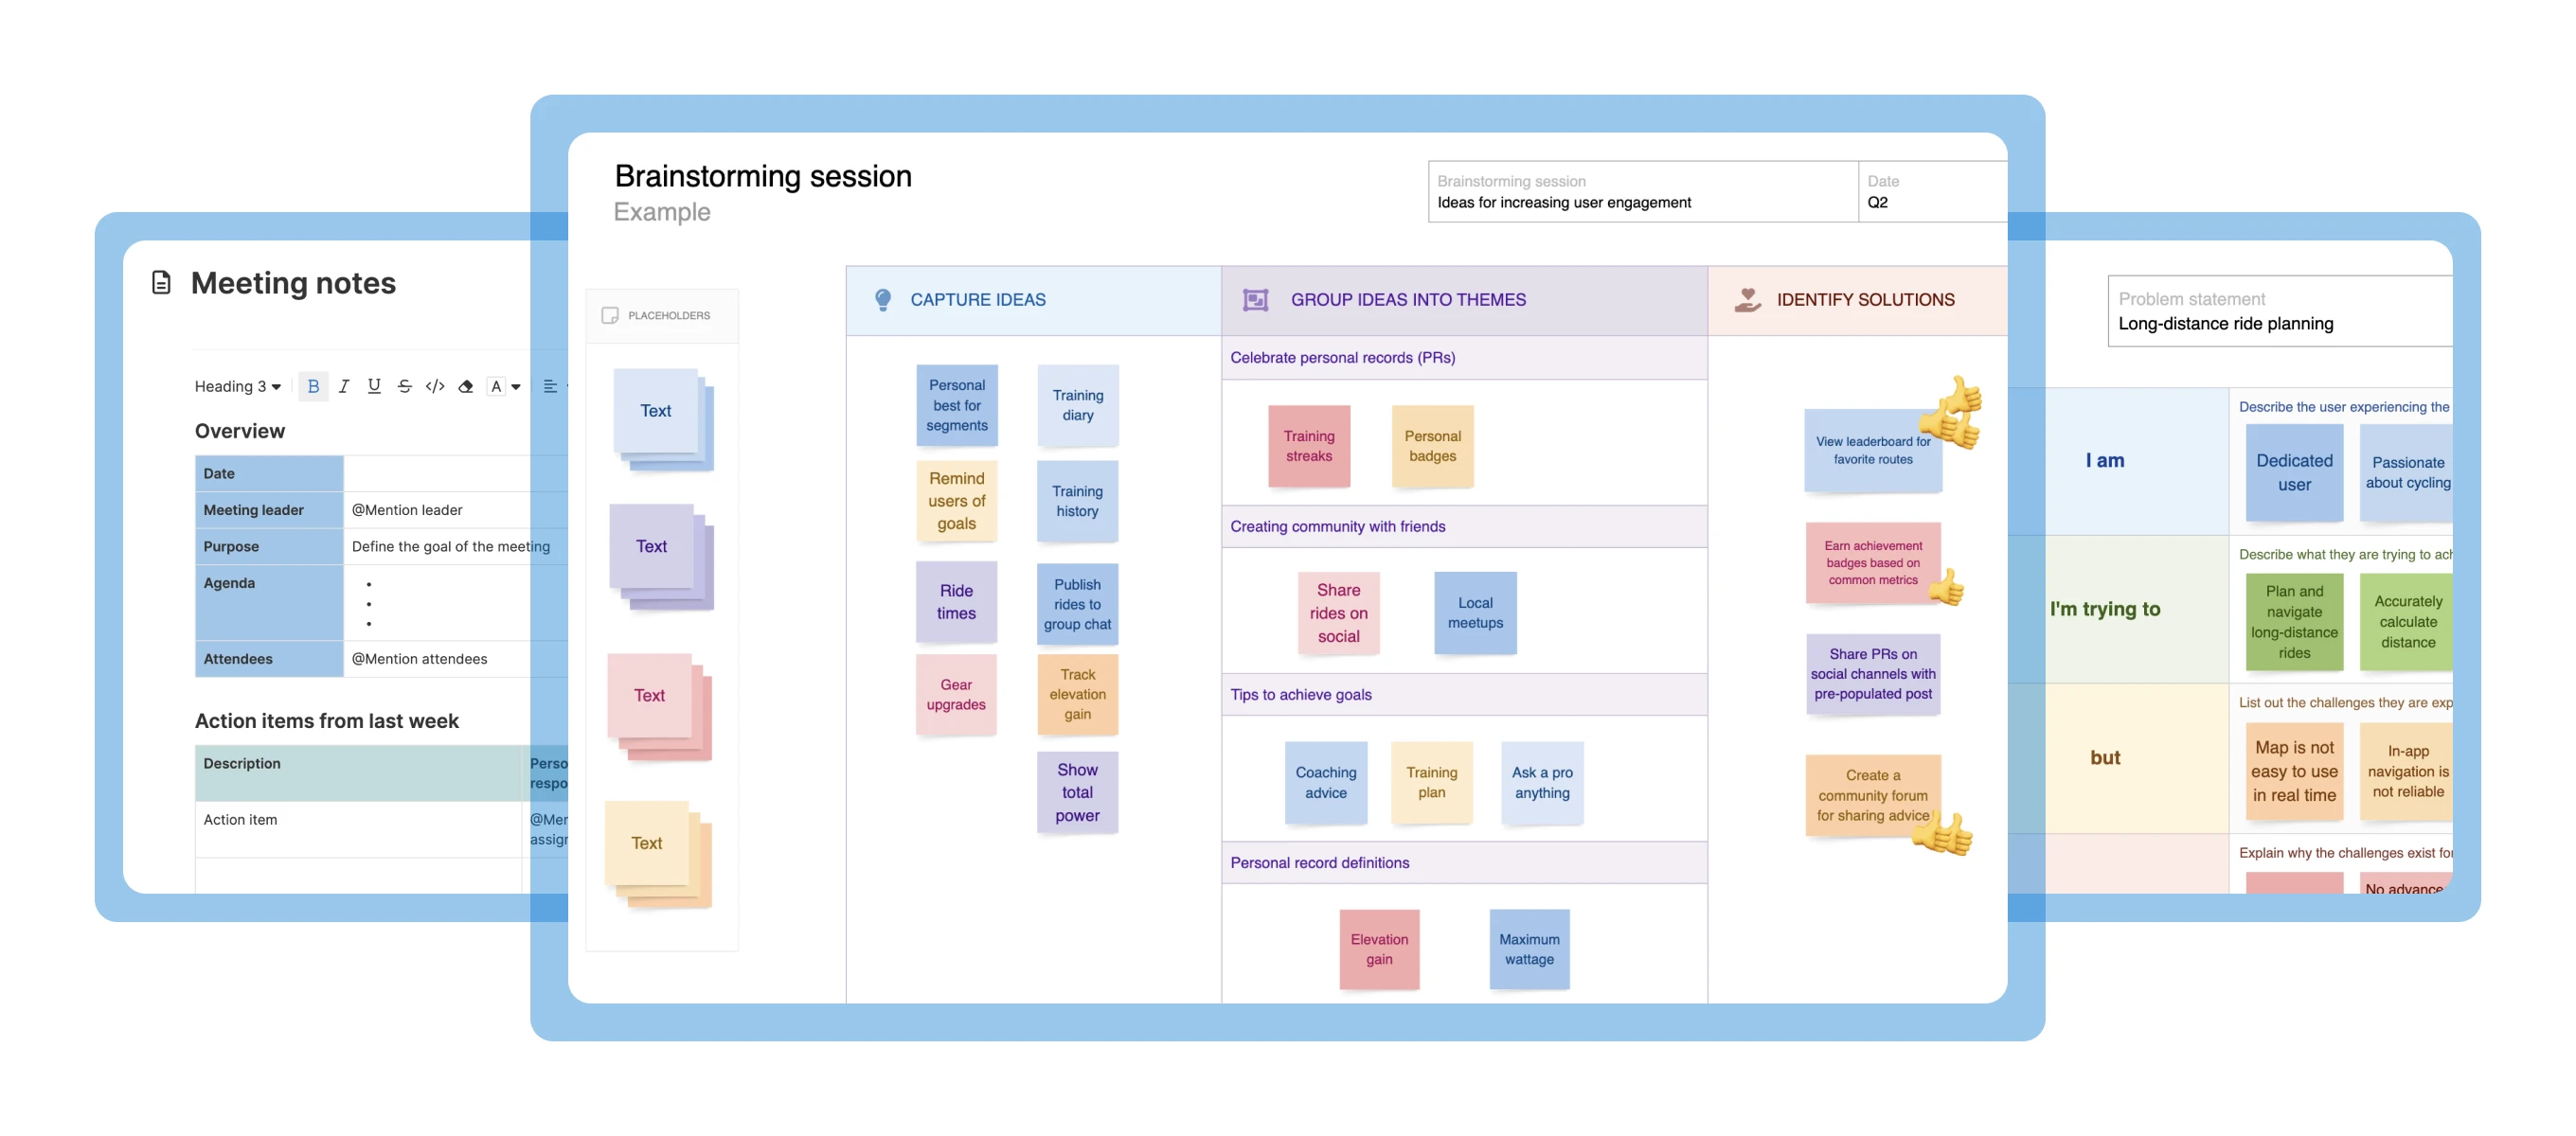Select the Tips to achieve goals header
The image size is (2576, 1136).
[1300, 694]
